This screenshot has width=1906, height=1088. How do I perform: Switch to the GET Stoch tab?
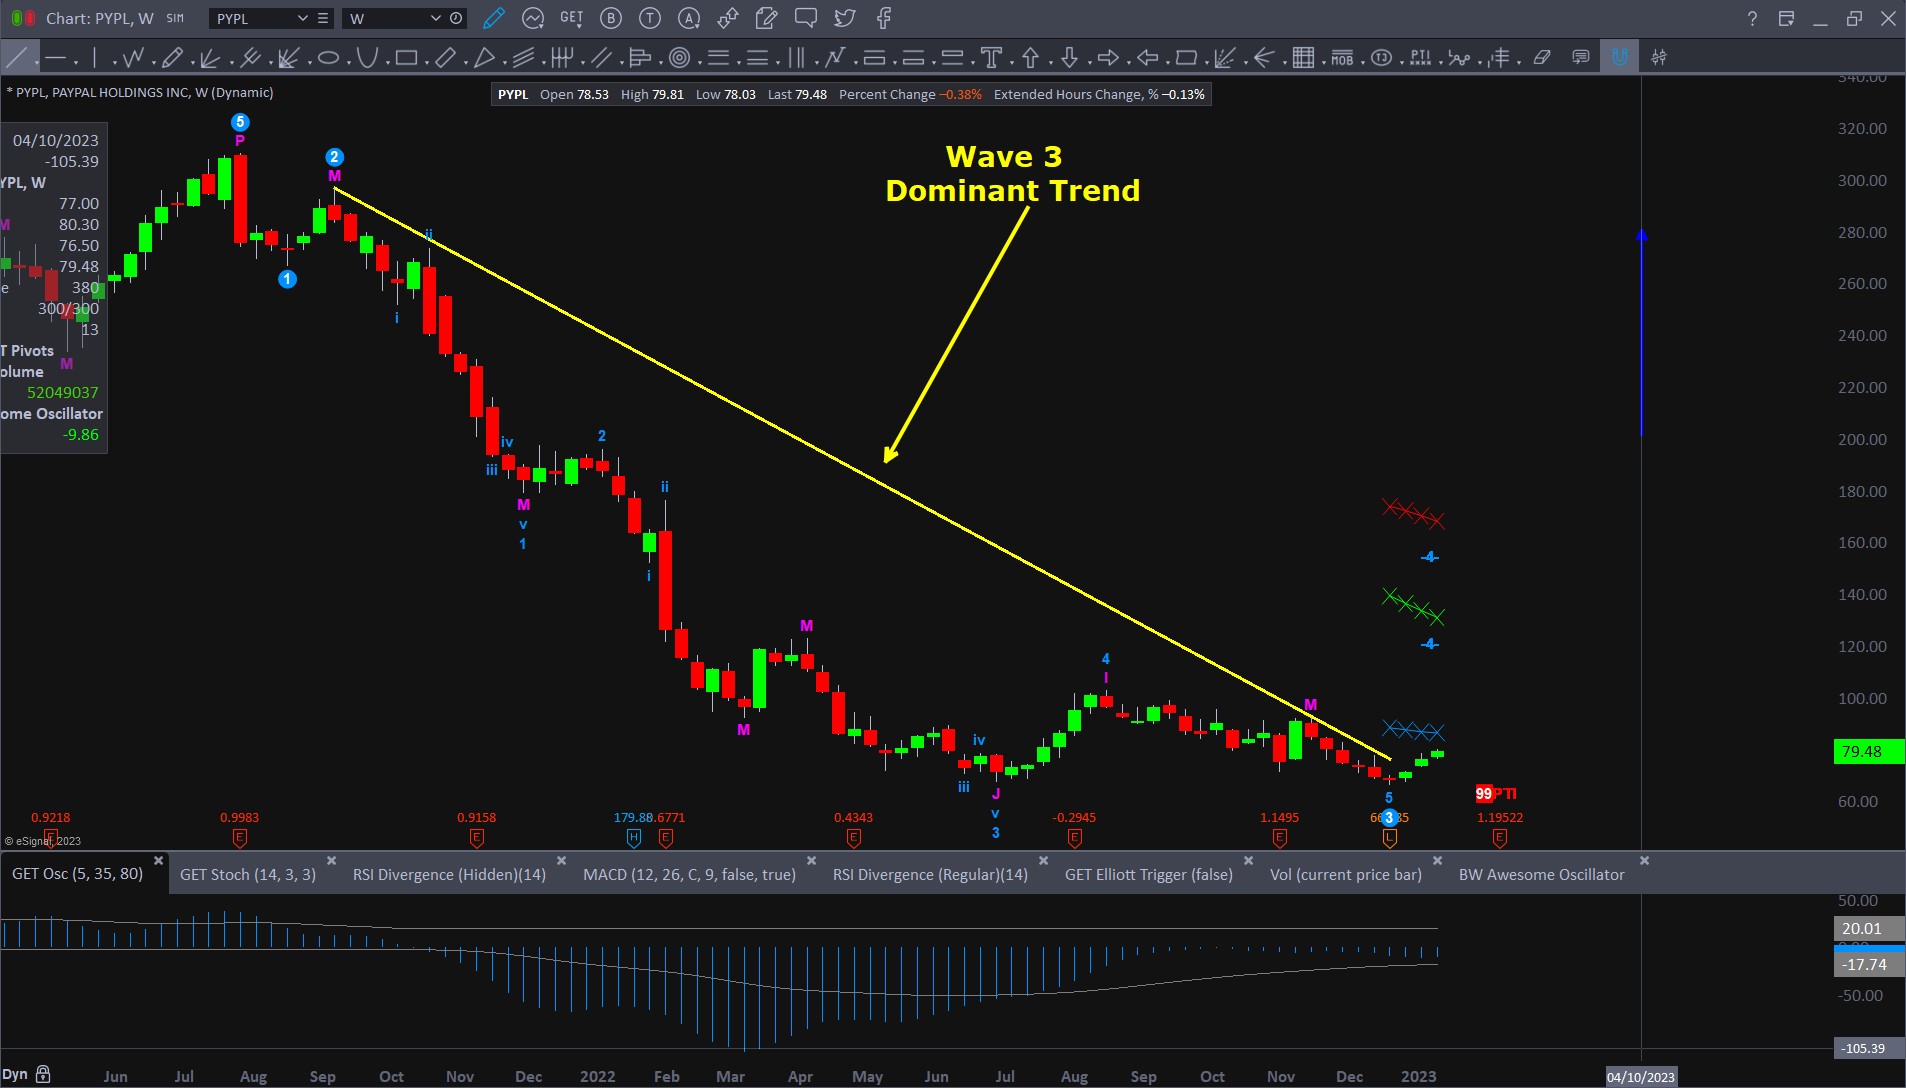click(x=247, y=874)
